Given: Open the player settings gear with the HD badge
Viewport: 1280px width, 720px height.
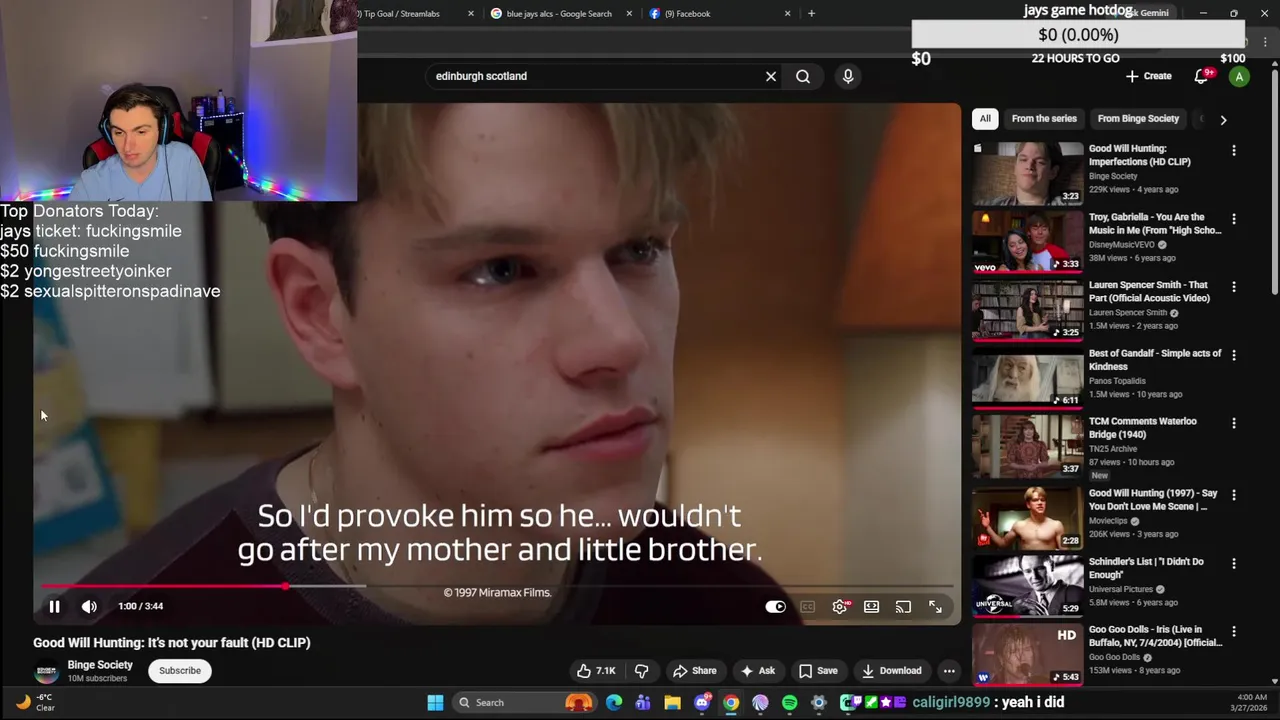Looking at the screenshot, I should 840,606.
